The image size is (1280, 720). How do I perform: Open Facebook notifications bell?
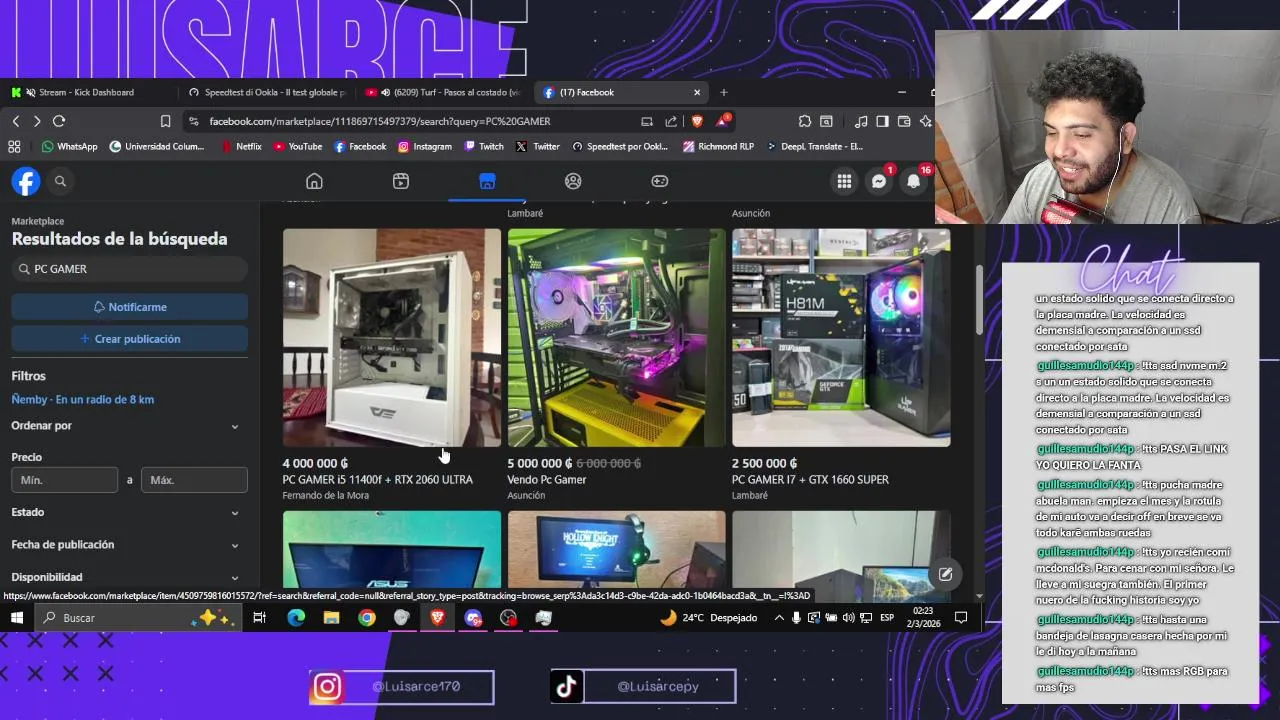[913, 181]
